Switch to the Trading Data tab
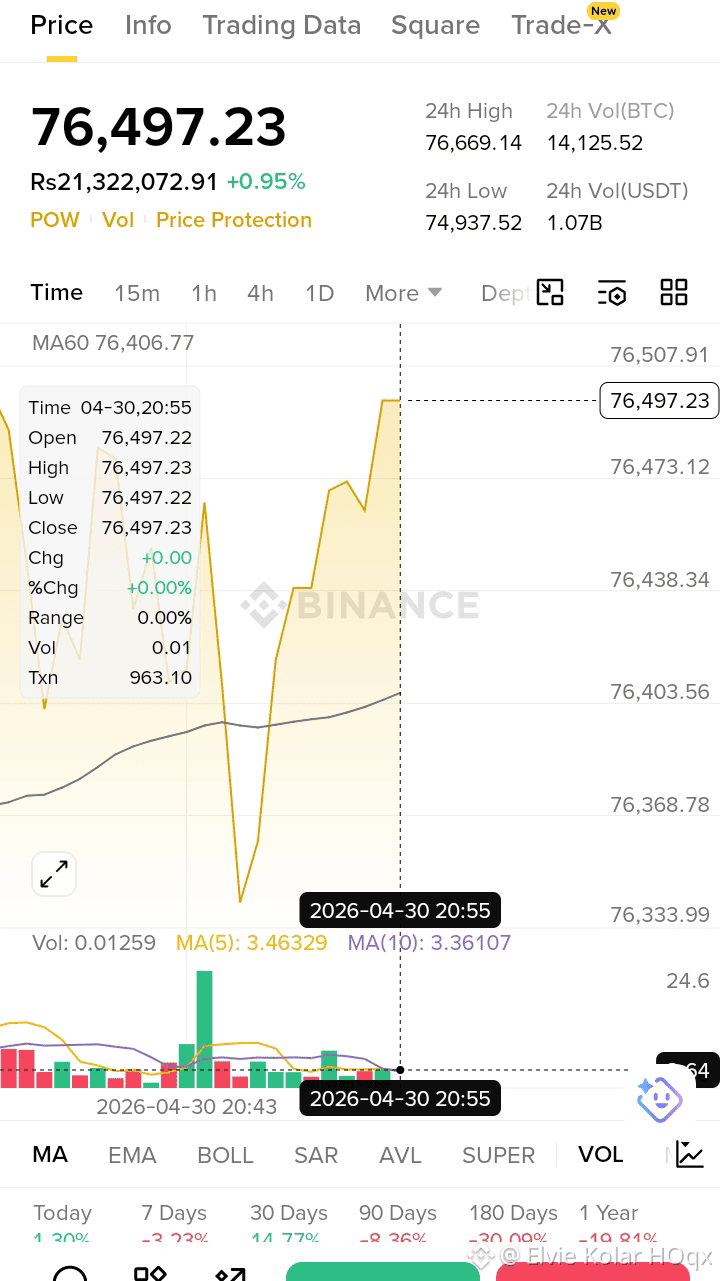 coord(282,25)
